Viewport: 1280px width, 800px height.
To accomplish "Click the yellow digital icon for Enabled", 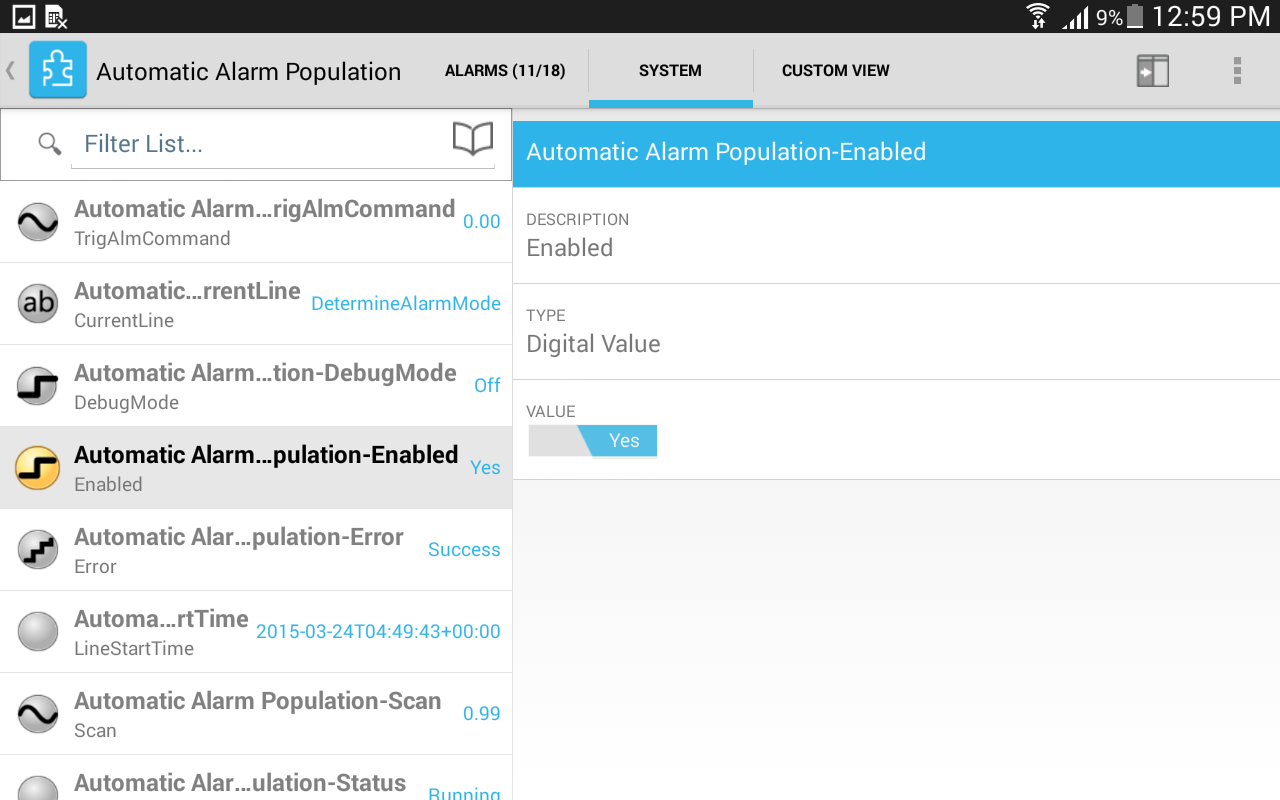I will click(x=38, y=468).
